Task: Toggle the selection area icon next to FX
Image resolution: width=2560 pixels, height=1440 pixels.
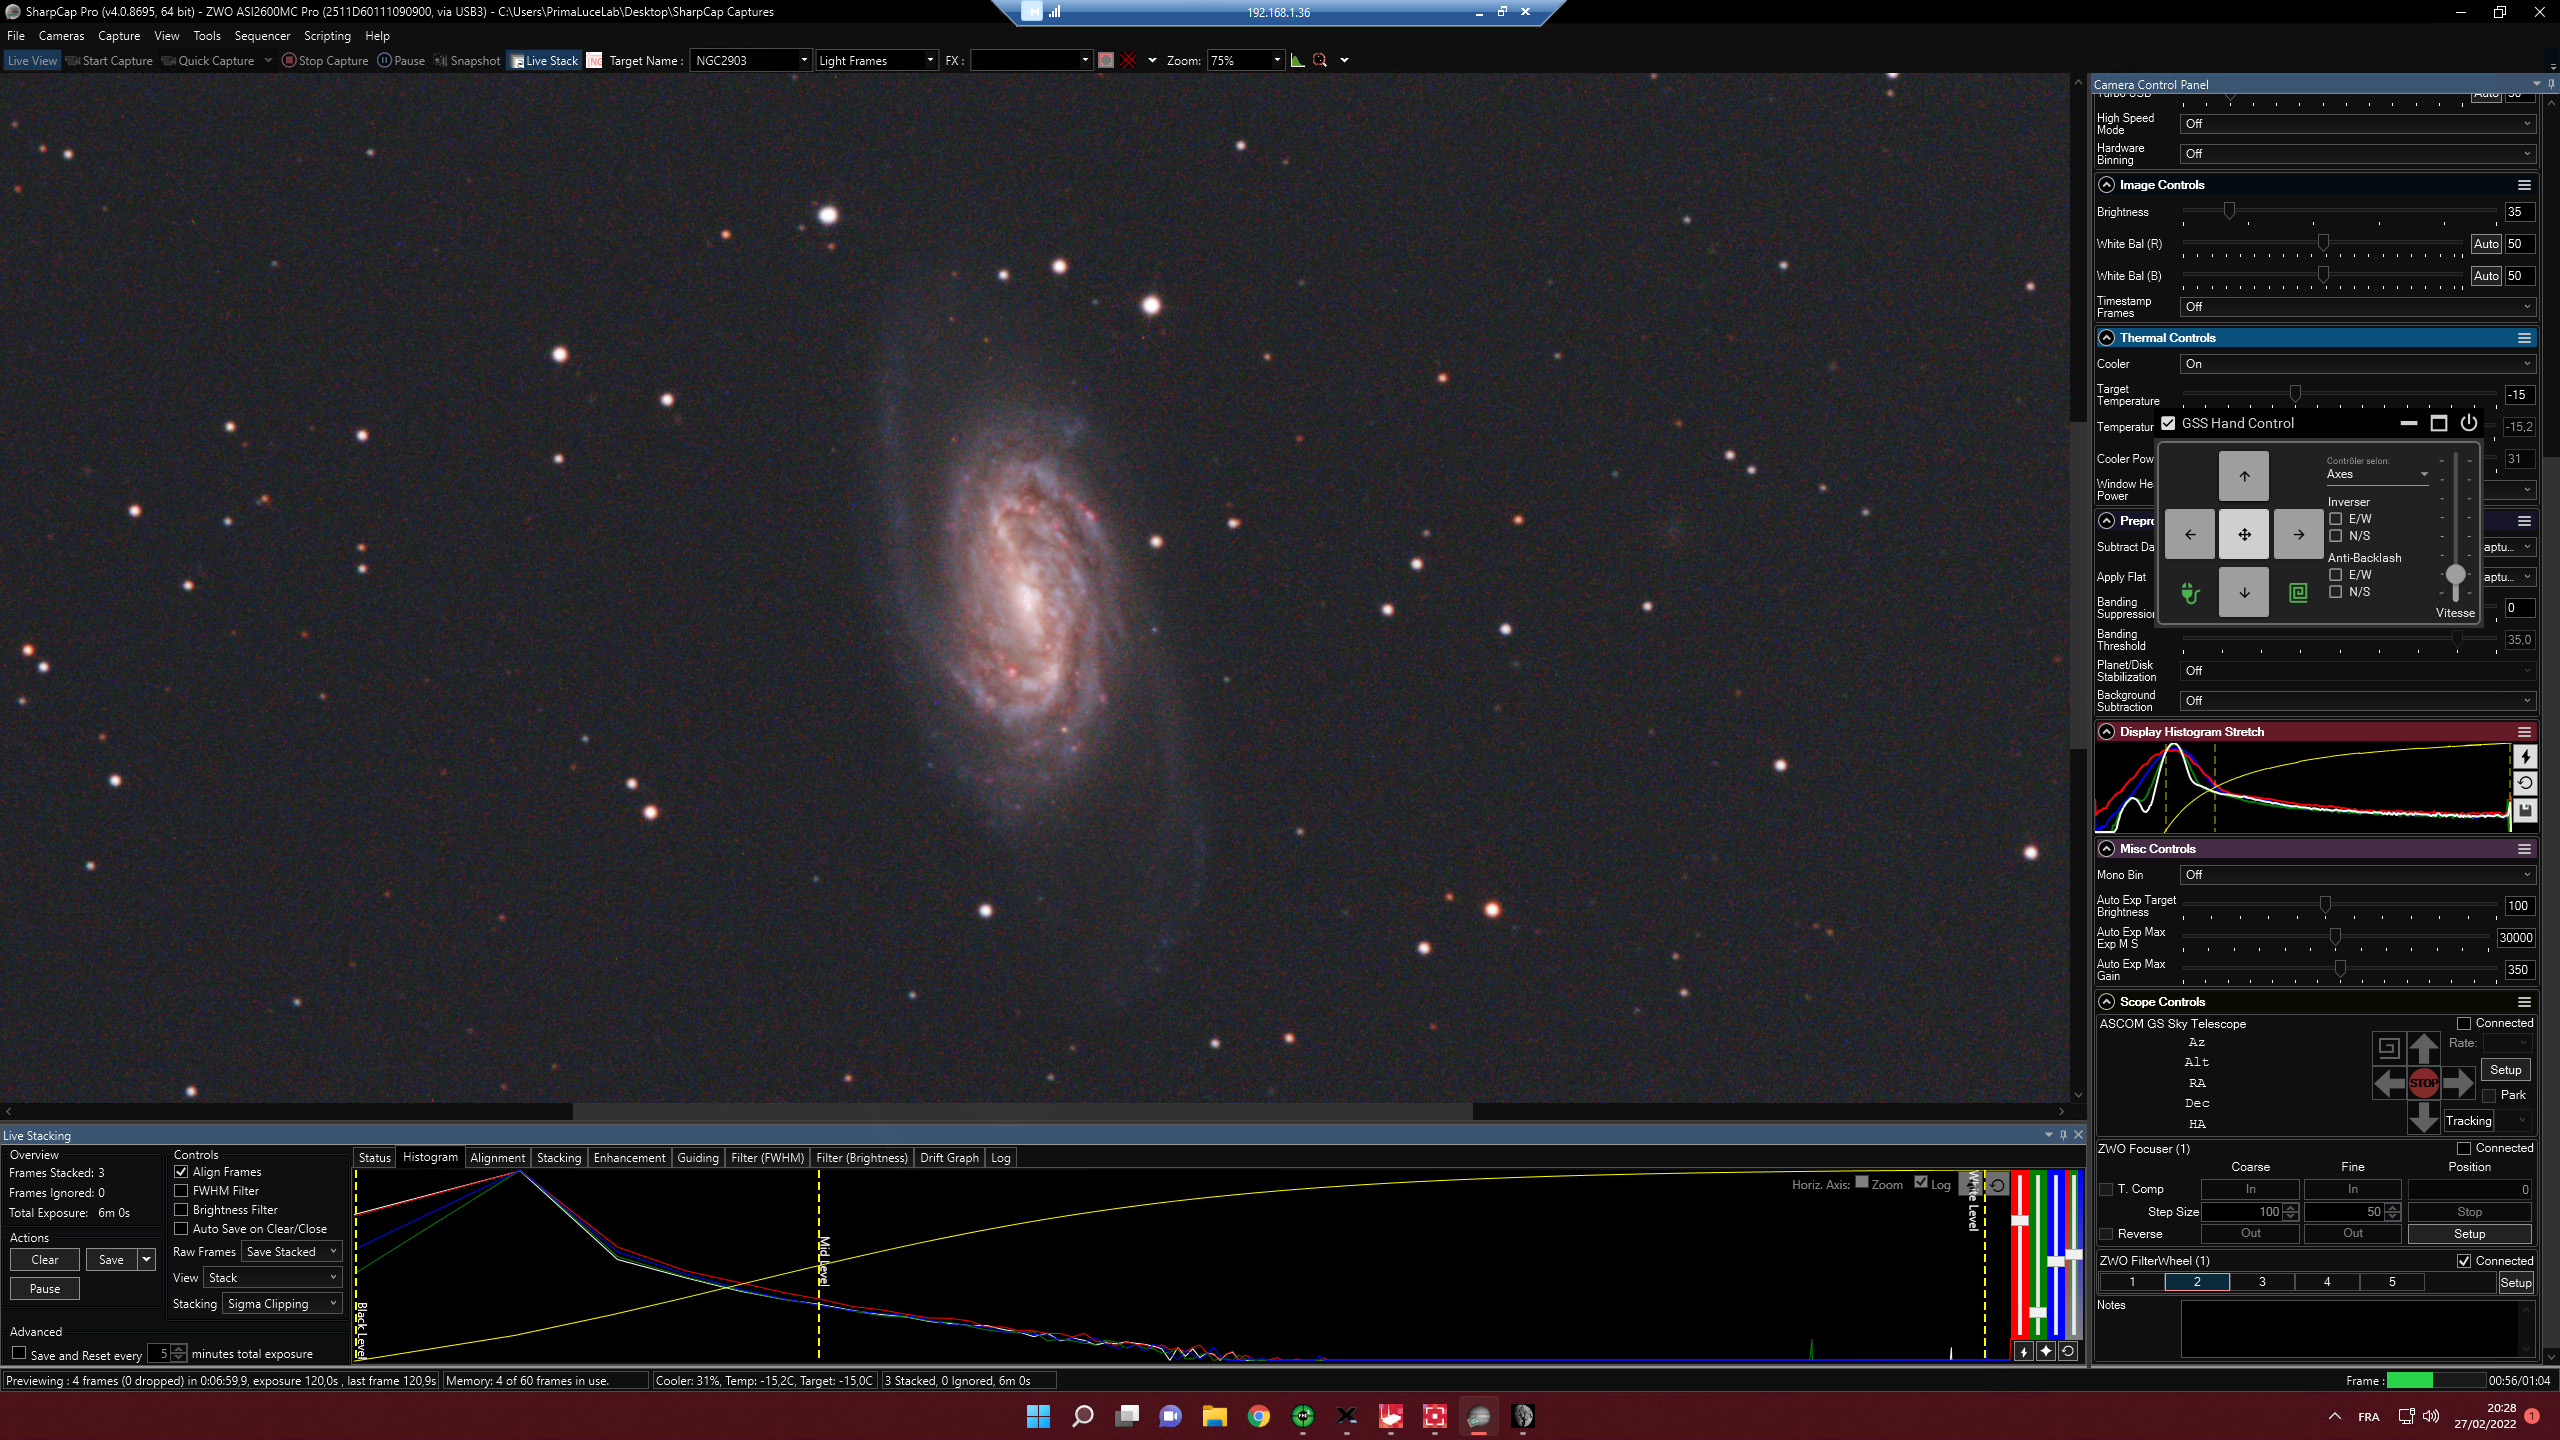Action: [1105, 61]
